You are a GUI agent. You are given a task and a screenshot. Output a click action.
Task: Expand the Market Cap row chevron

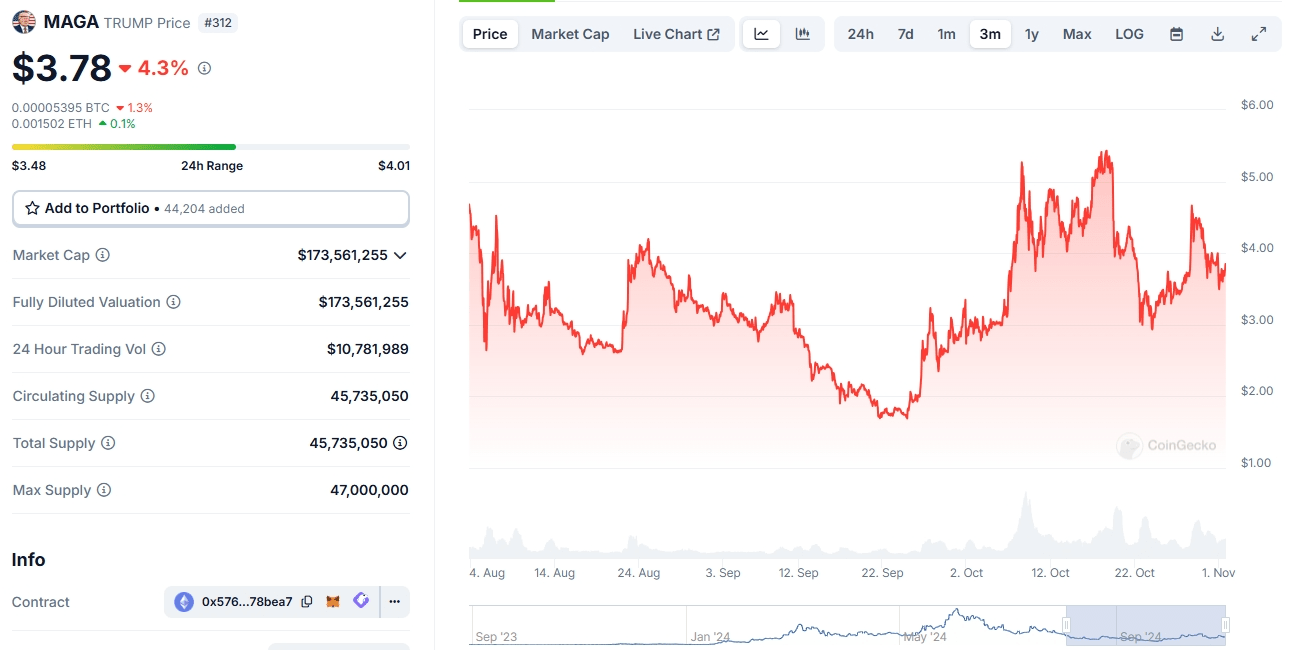400,255
